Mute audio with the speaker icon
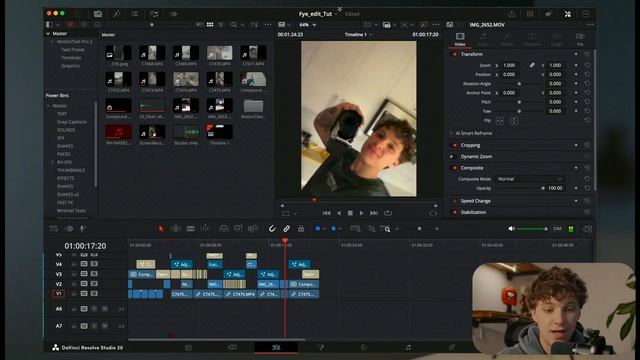Image resolution: width=640 pixels, height=360 pixels. (511, 229)
